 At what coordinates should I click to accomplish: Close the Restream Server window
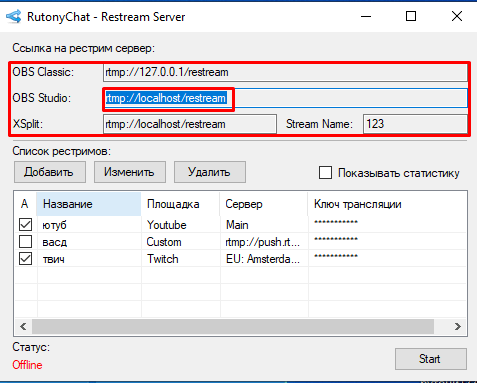[457, 16]
